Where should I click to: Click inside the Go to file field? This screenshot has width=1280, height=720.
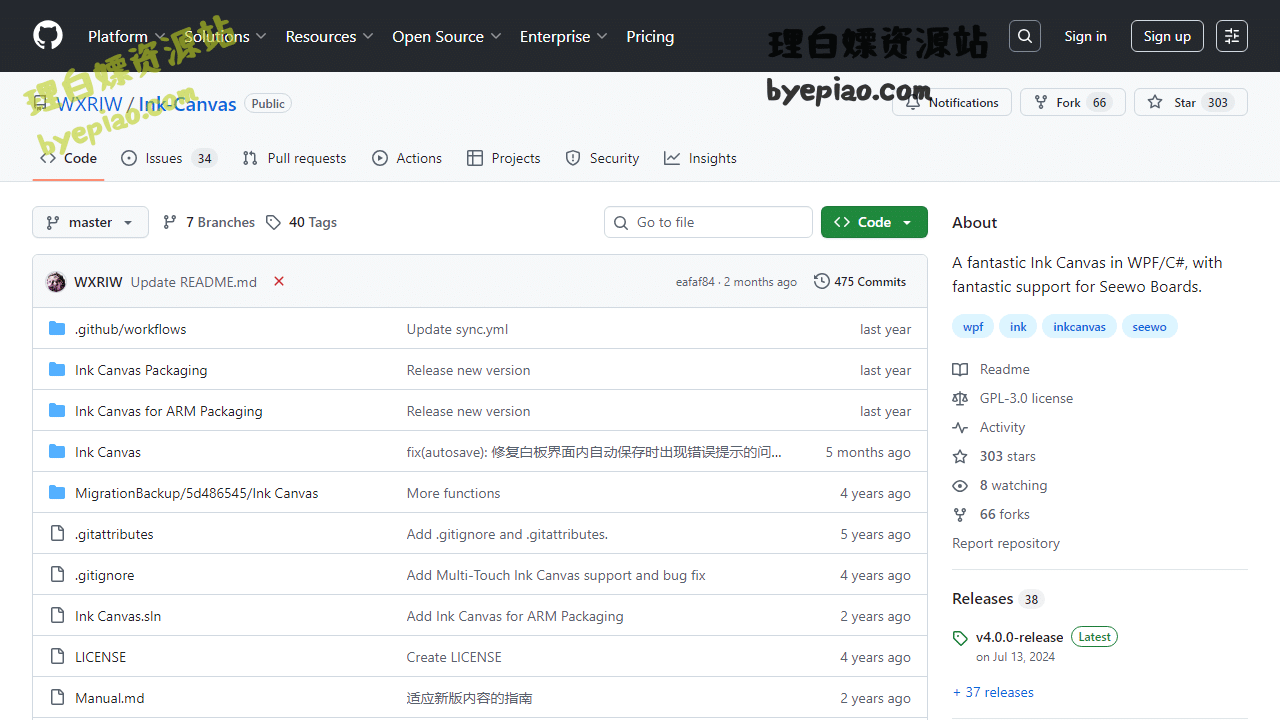pyautogui.click(x=708, y=221)
